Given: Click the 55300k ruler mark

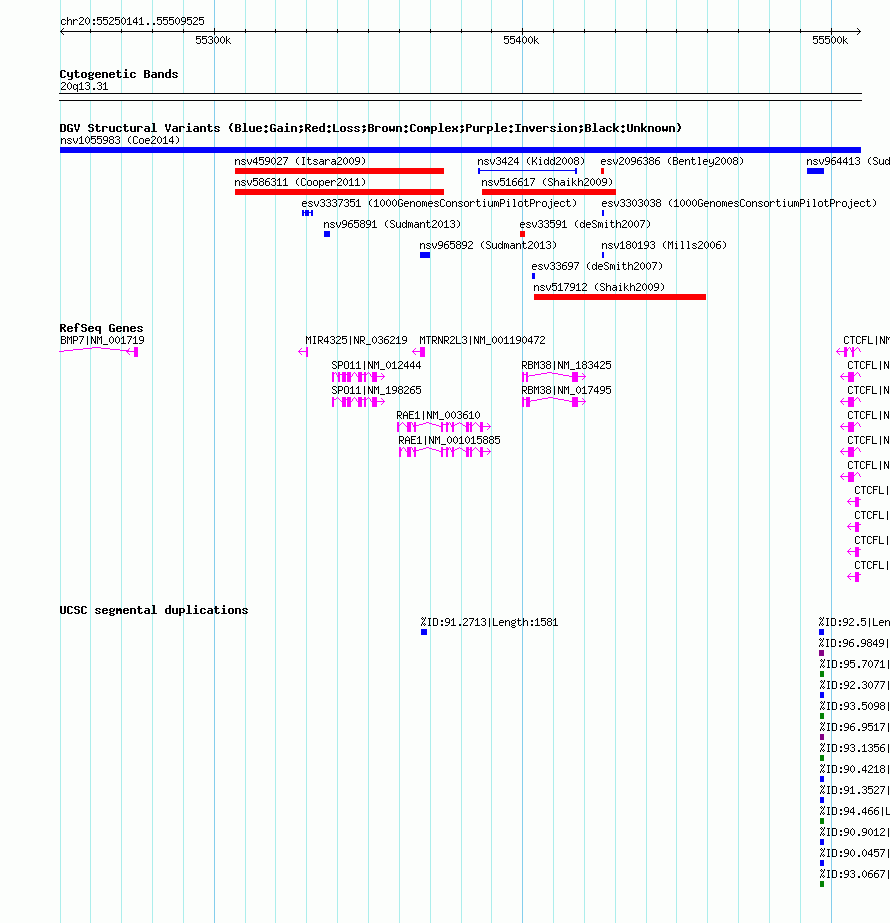Looking at the screenshot, I should tap(213, 40).
